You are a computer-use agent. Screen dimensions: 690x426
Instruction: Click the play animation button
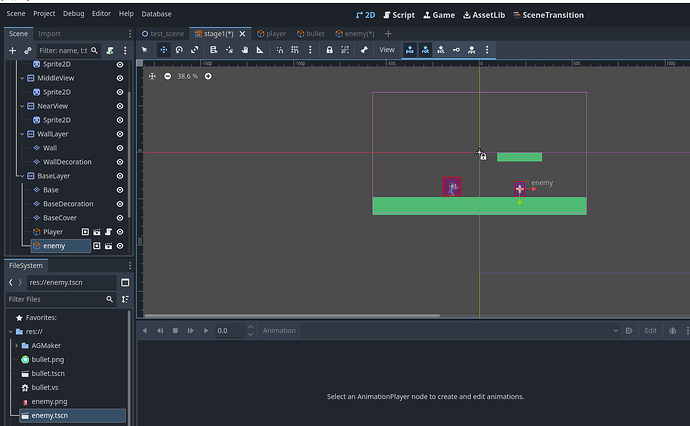coord(206,330)
